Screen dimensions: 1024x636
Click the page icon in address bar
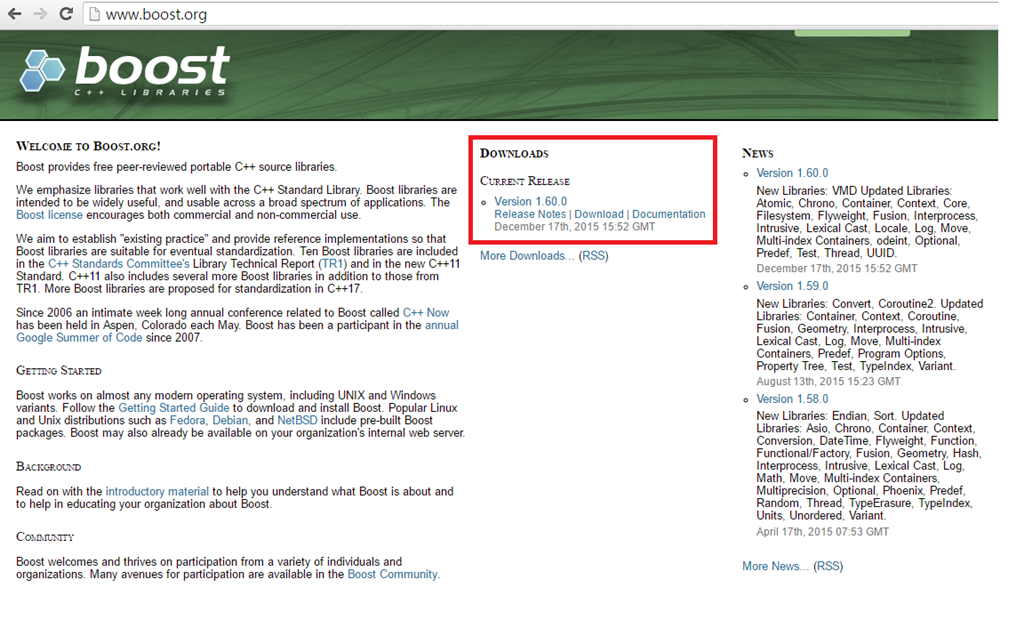[95, 14]
